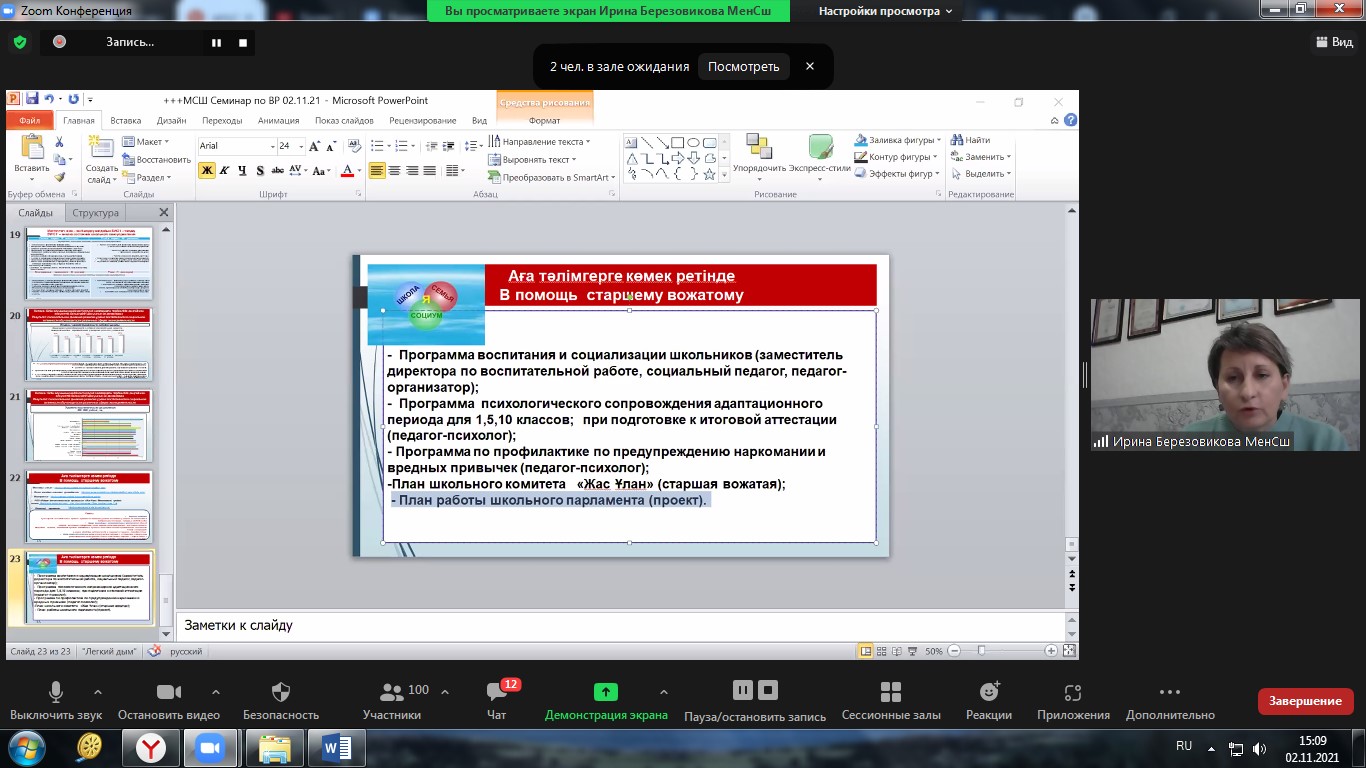Open Breakout Rooms (Сессионные залы)
This screenshot has height=768, width=1366.
890,694
